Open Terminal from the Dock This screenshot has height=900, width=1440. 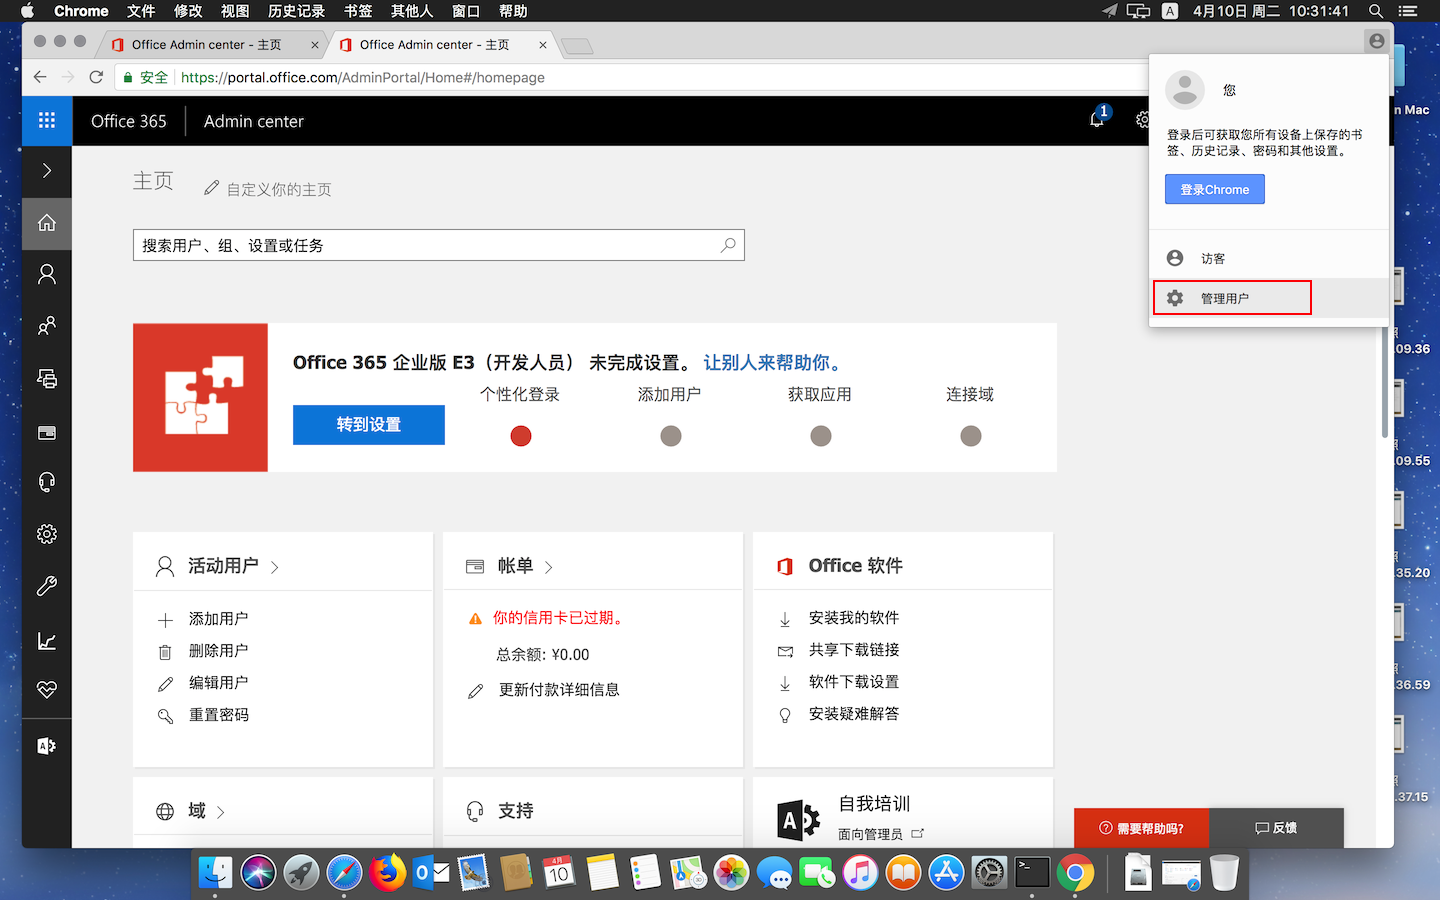[1032, 873]
